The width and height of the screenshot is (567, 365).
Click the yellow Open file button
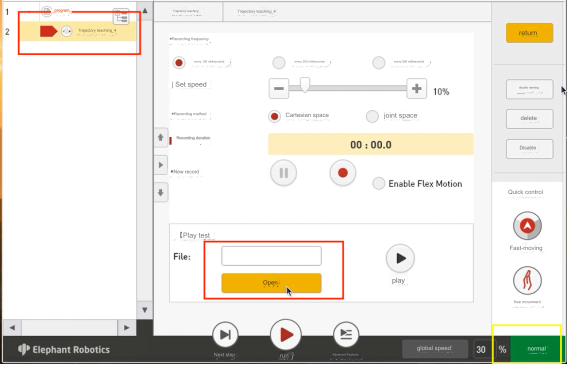tap(271, 283)
